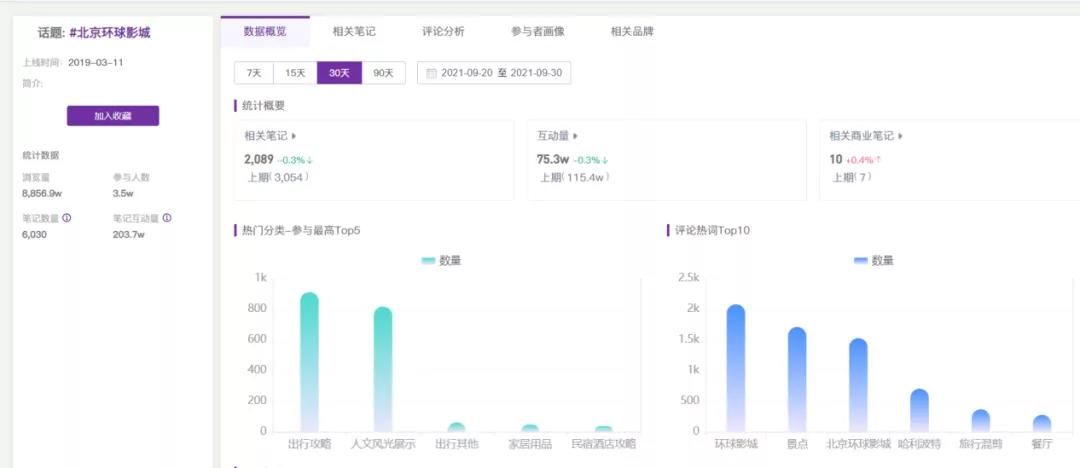The height and width of the screenshot is (468, 1080).
Task: Click the 北京环球影城 bar in the comment chart
Action: tap(858, 385)
